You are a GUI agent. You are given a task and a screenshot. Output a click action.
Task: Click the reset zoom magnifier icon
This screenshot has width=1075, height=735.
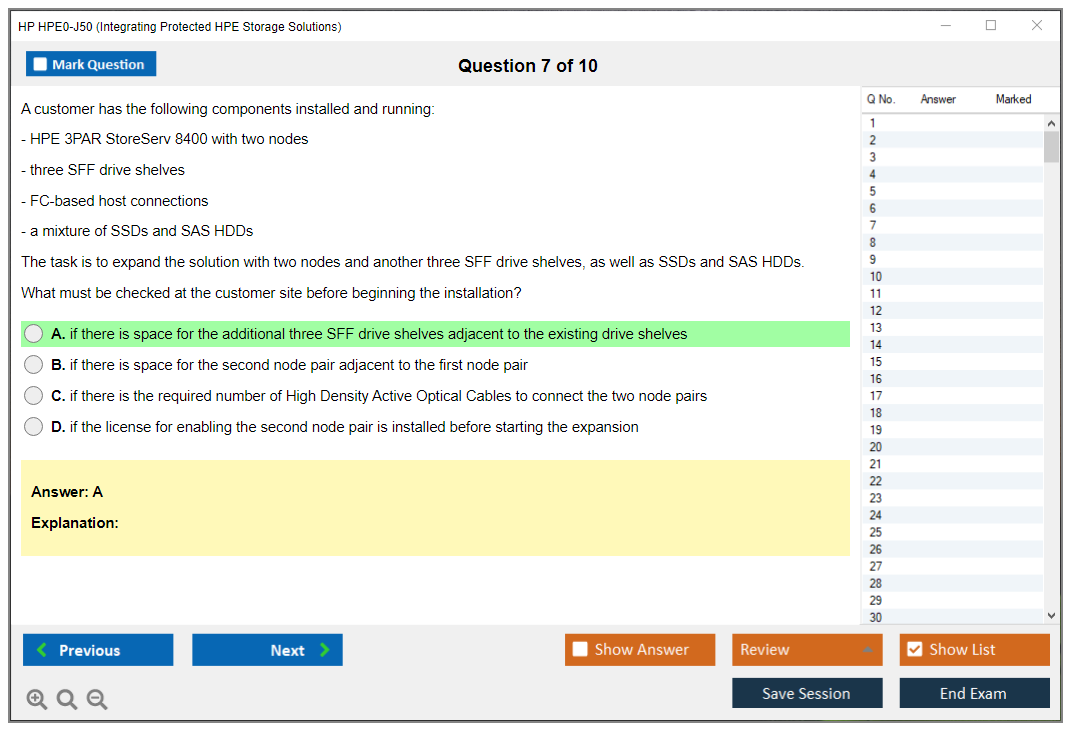coord(67,699)
